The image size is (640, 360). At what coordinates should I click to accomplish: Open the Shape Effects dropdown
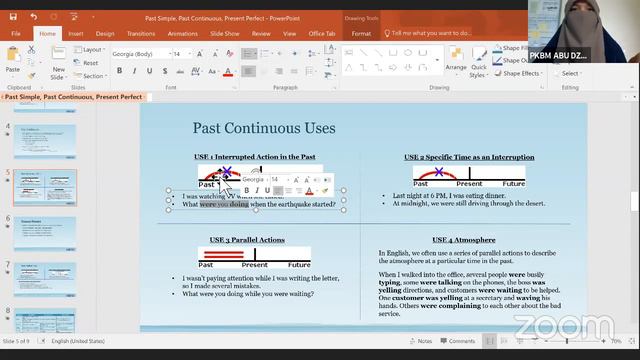pos(518,73)
